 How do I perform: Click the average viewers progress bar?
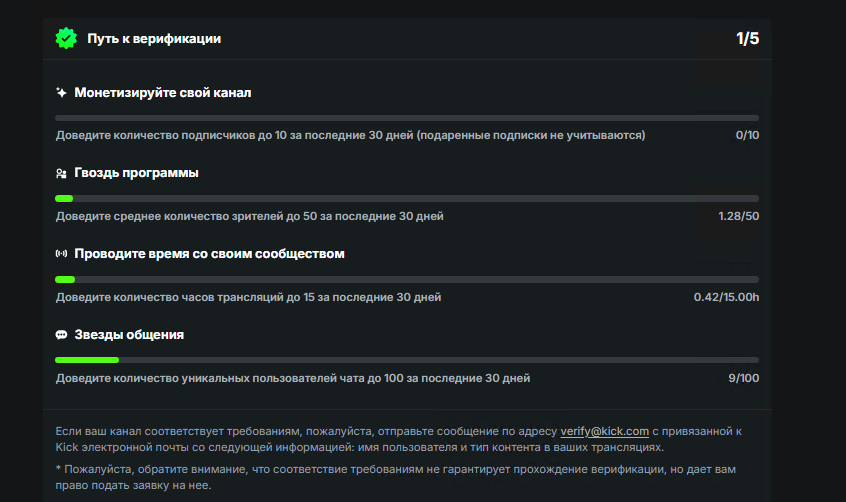coord(407,199)
